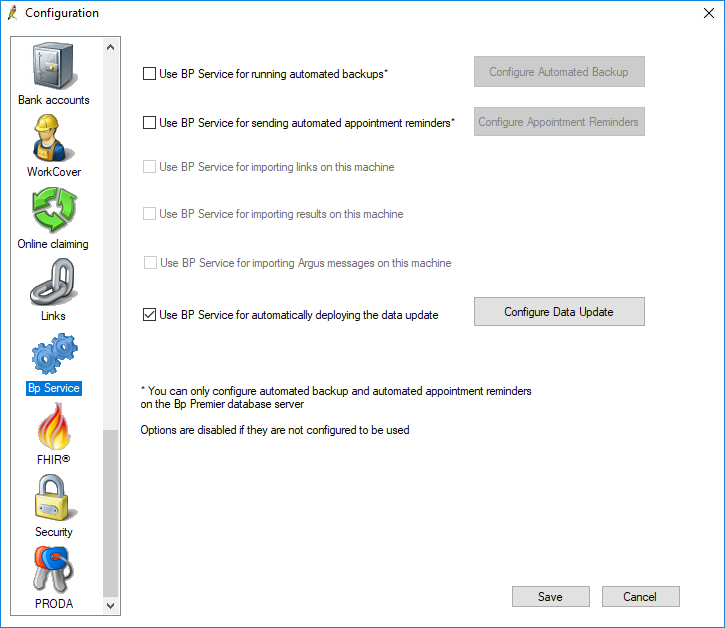Open the FHIR flame icon
The image size is (725, 628).
tap(54, 427)
